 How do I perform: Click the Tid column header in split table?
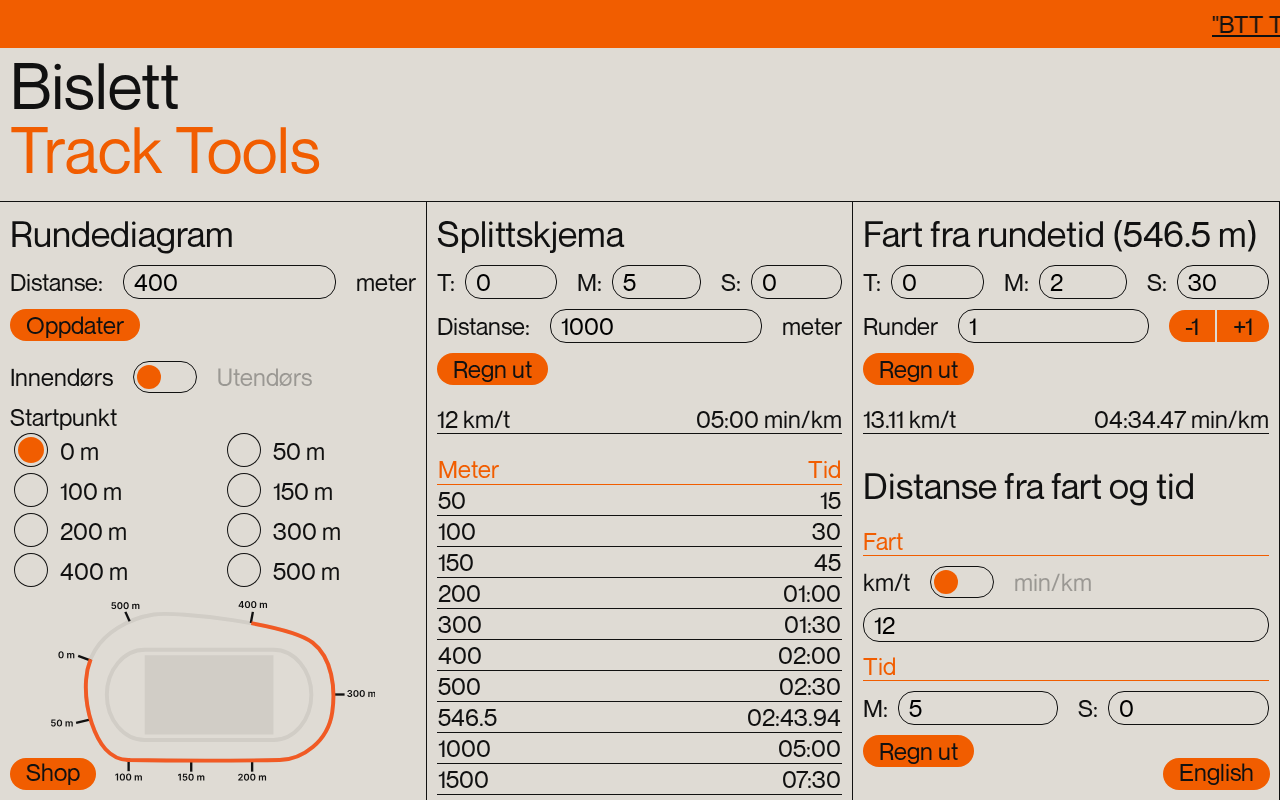coord(824,470)
